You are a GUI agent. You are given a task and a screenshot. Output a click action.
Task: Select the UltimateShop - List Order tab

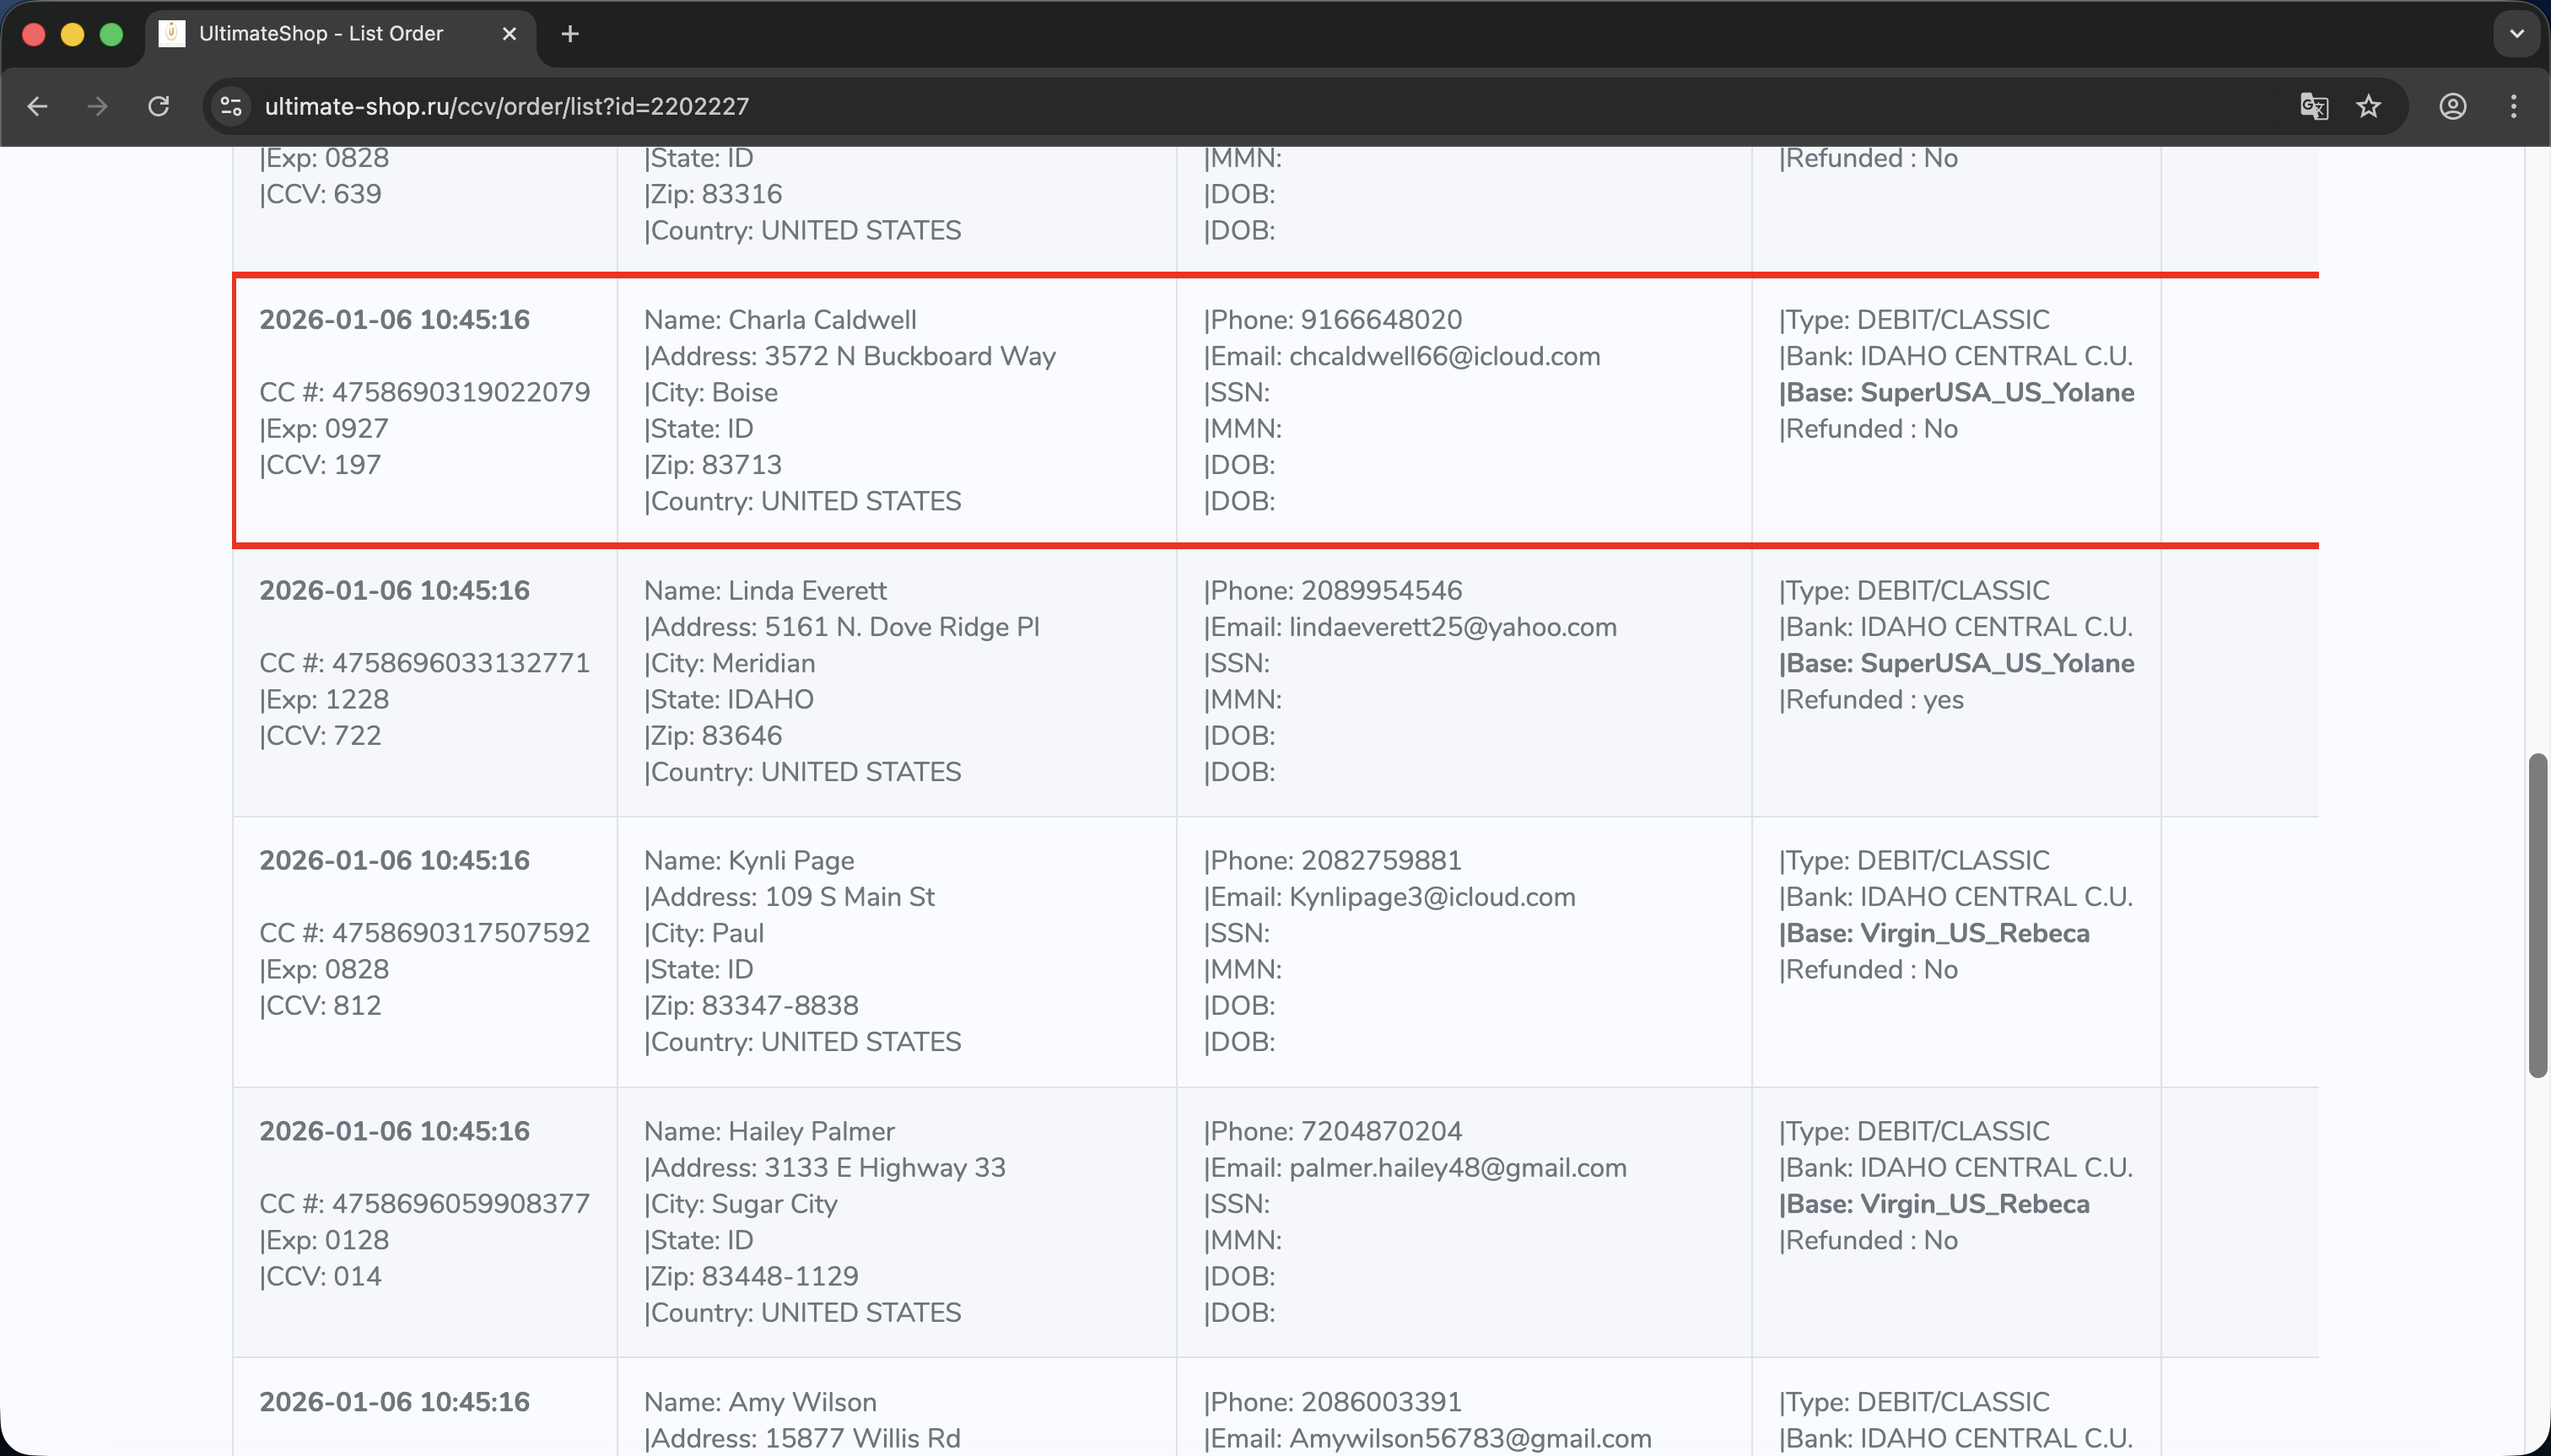click(320, 34)
